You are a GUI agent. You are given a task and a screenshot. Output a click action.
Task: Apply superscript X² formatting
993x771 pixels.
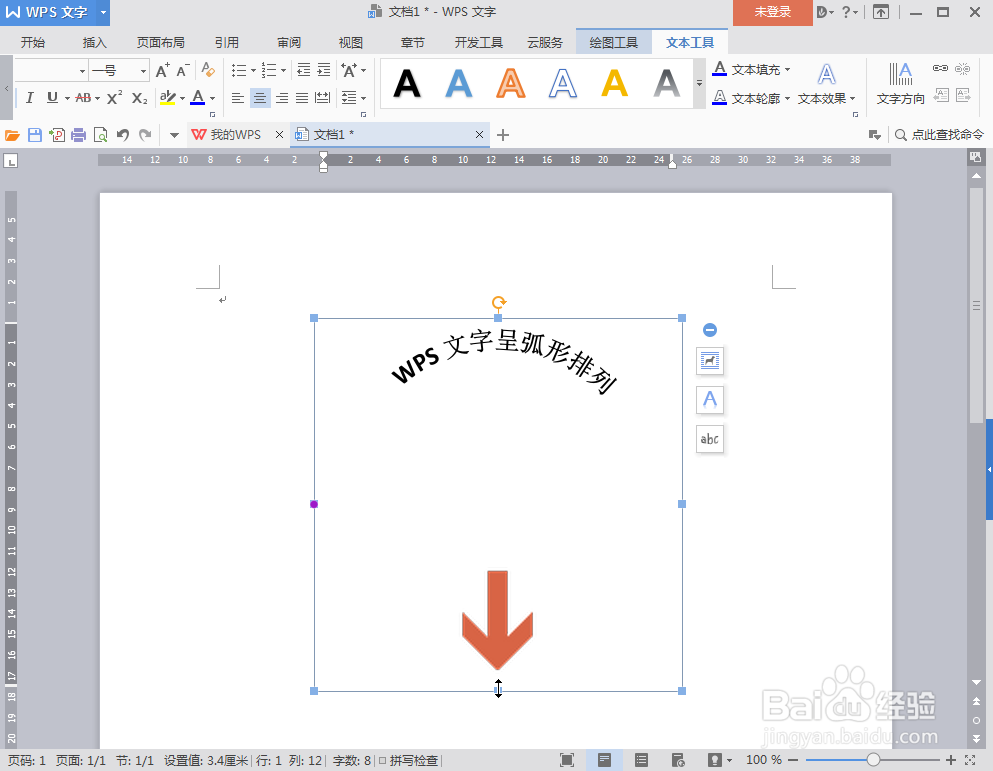115,98
